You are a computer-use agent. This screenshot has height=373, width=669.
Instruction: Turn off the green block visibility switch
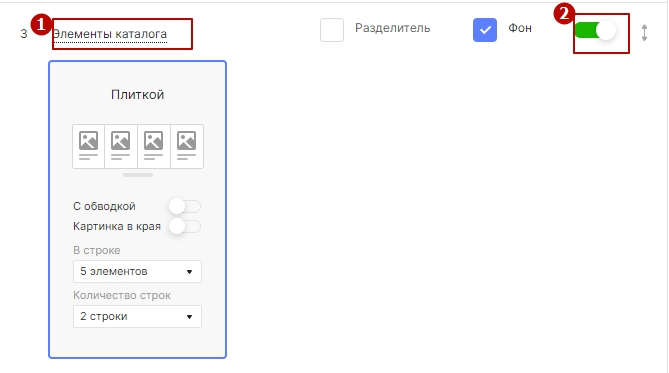coord(595,30)
